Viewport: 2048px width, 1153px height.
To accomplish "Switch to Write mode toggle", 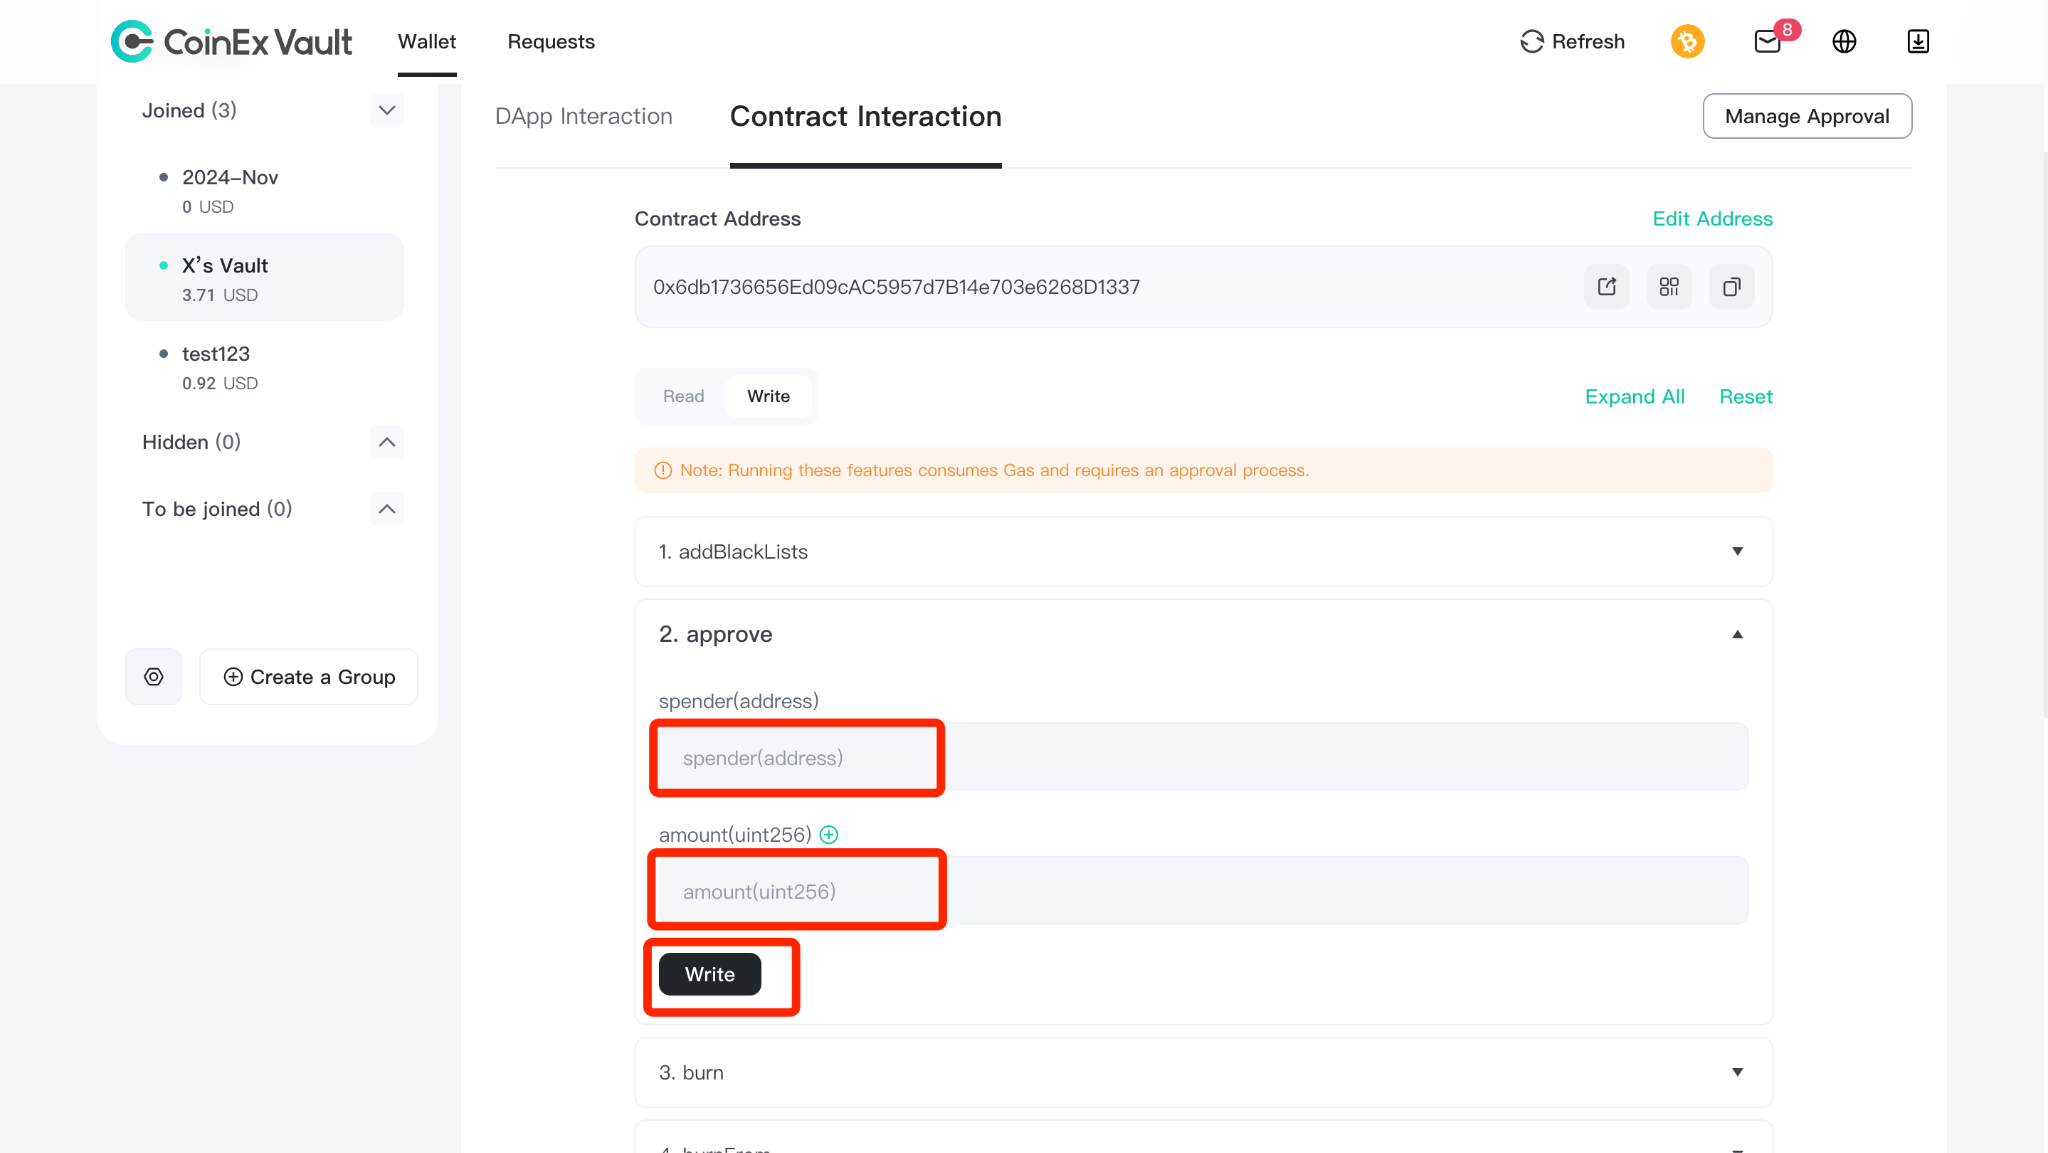I will coord(768,396).
